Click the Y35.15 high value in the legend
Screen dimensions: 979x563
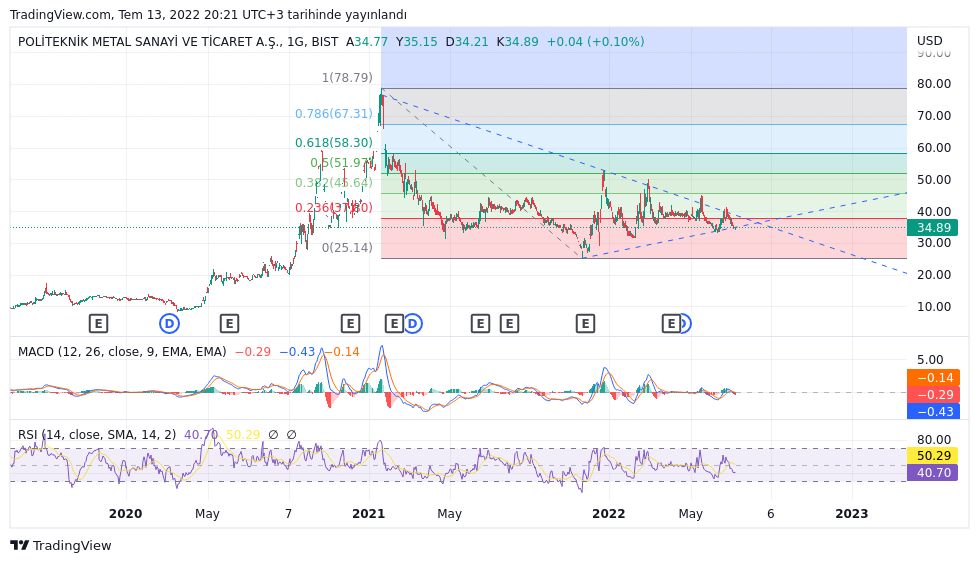(416, 42)
